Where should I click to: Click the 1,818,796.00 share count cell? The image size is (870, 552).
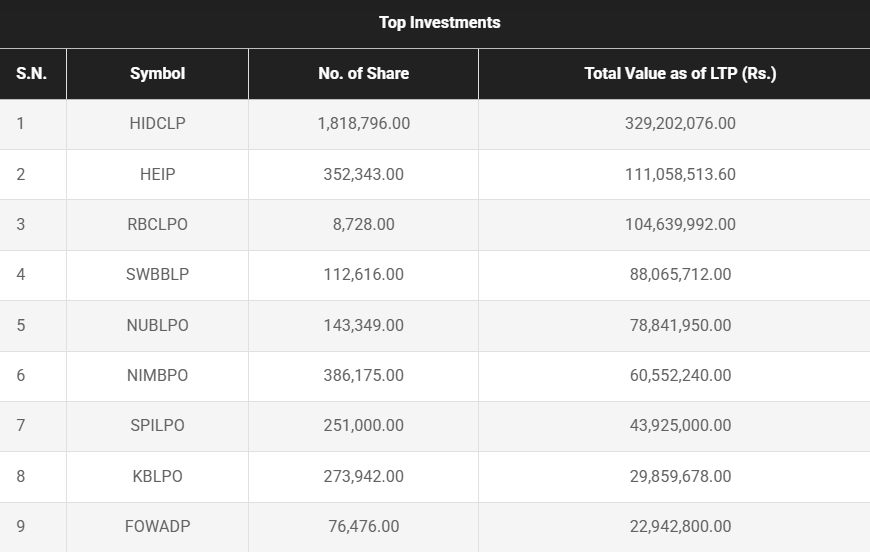point(363,123)
